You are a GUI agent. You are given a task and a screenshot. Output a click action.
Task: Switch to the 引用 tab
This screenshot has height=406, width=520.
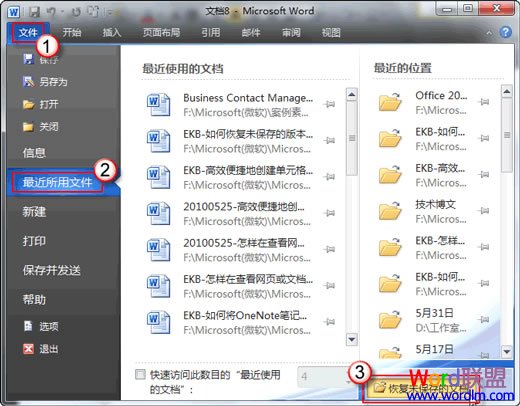211,32
